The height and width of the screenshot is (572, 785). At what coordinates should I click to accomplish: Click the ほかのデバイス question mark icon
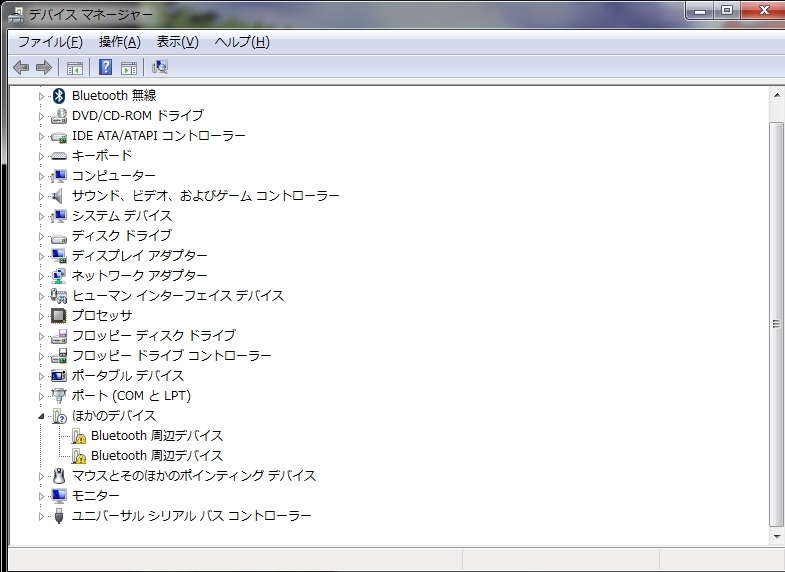coord(59,416)
